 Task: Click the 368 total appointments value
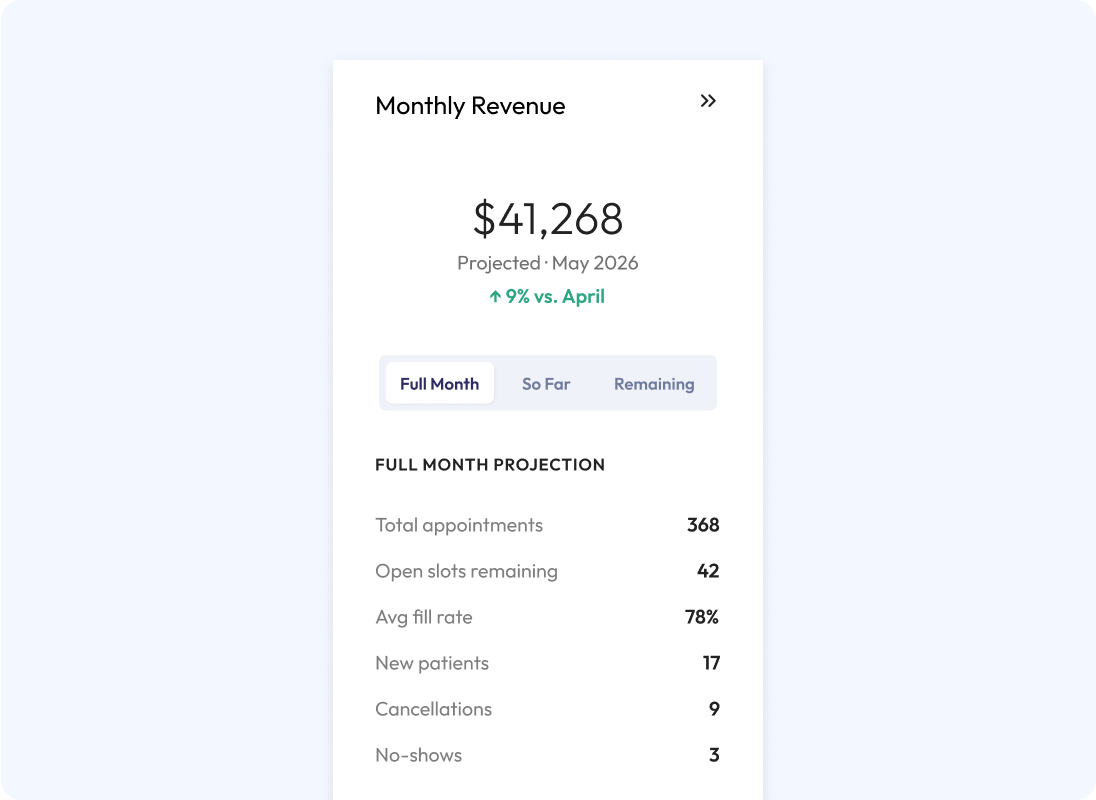tap(703, 525)
